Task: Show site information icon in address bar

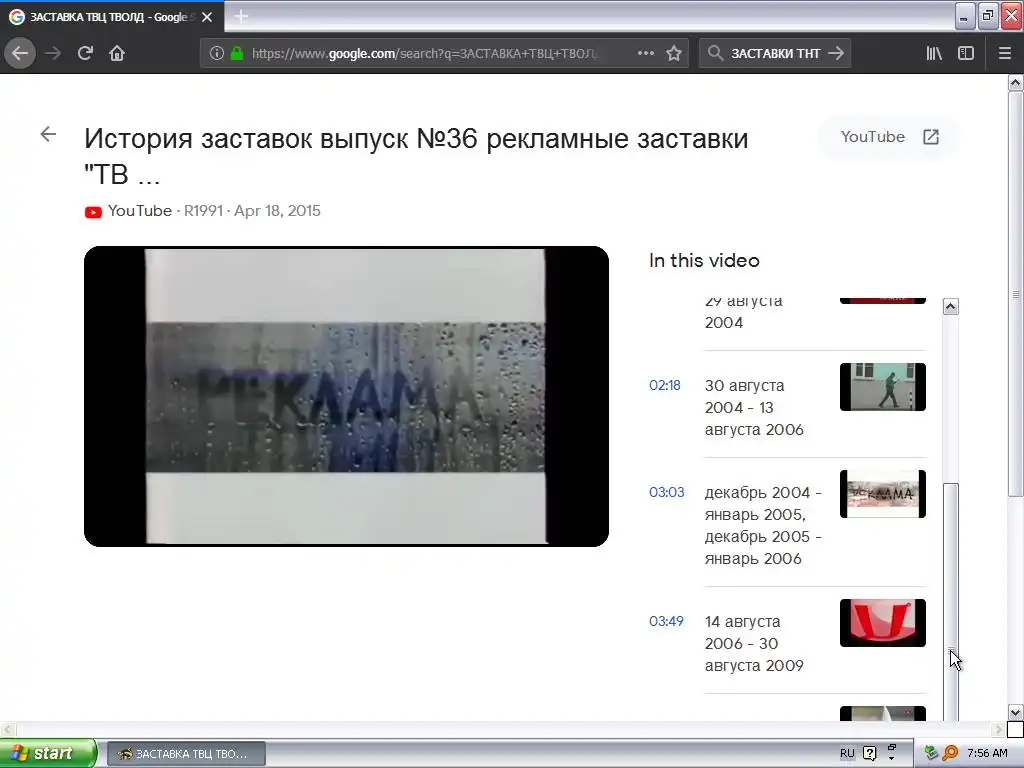Action: (x=216, y=53)
